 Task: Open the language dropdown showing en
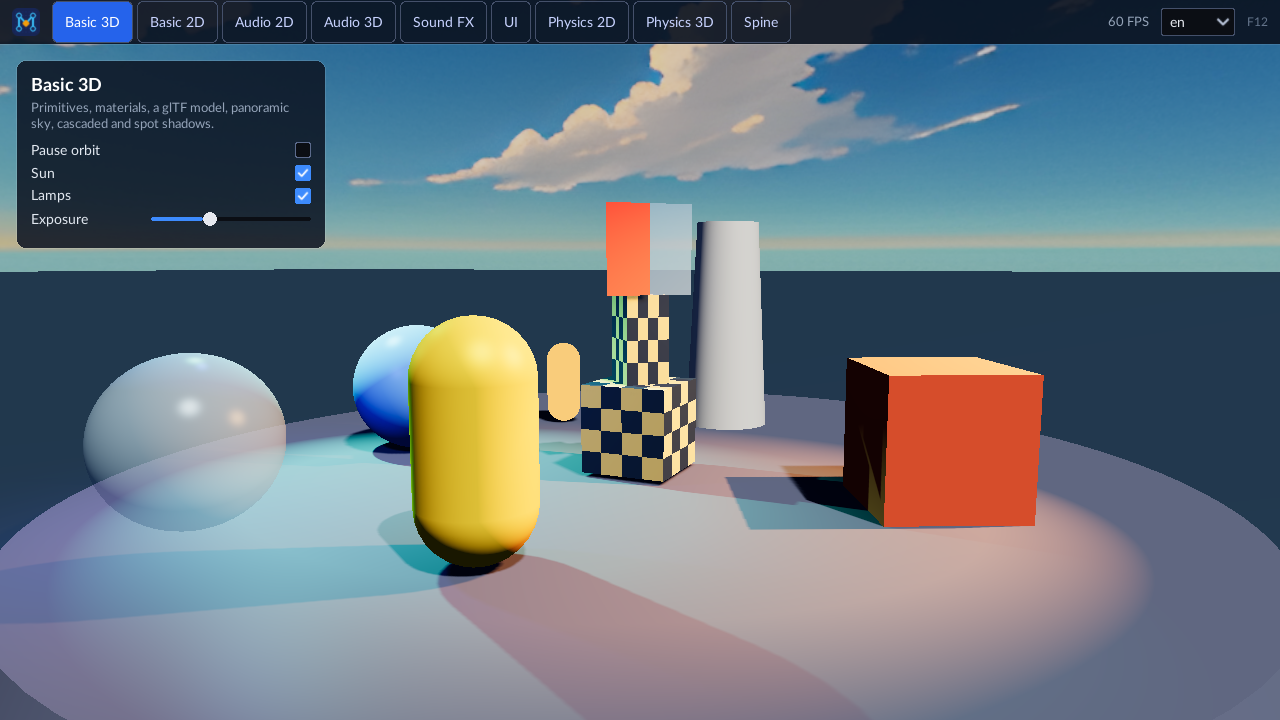pos(1198,22)
